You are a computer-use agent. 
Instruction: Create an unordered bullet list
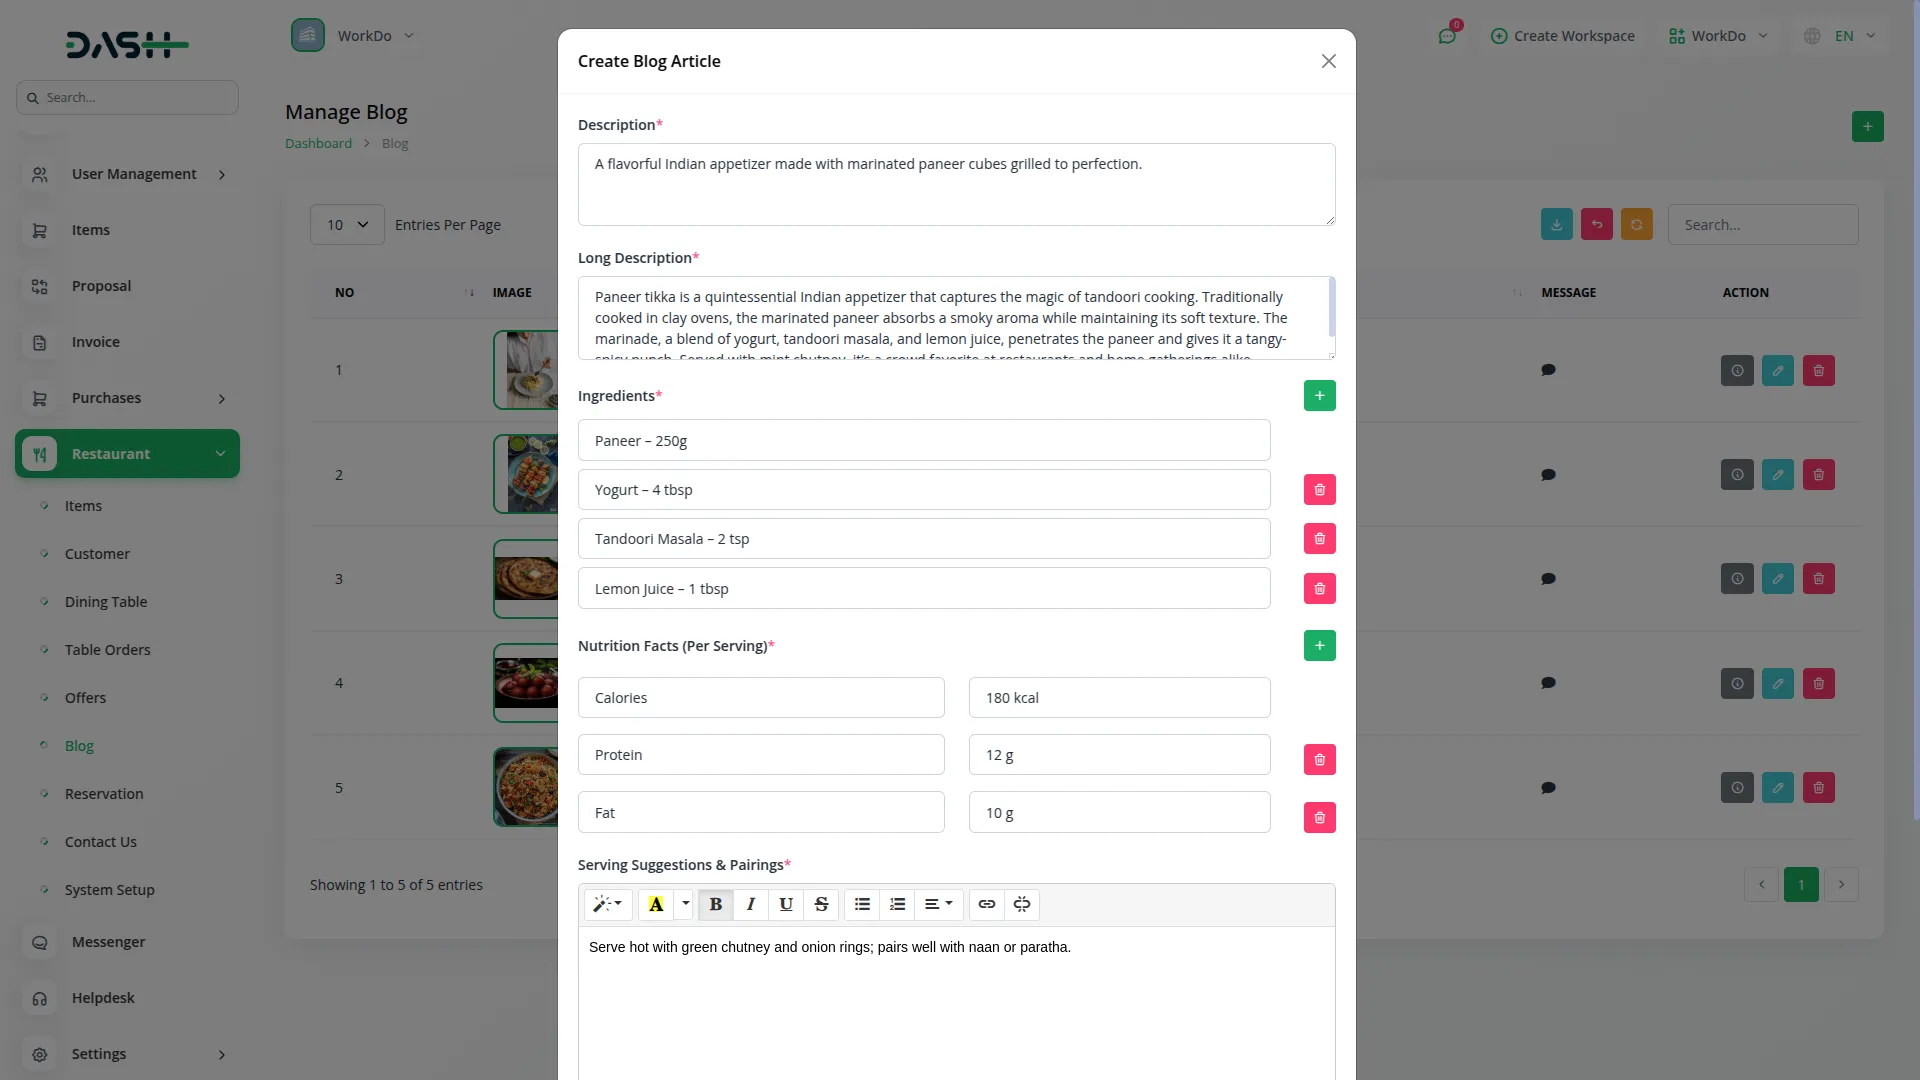[861, 904]
